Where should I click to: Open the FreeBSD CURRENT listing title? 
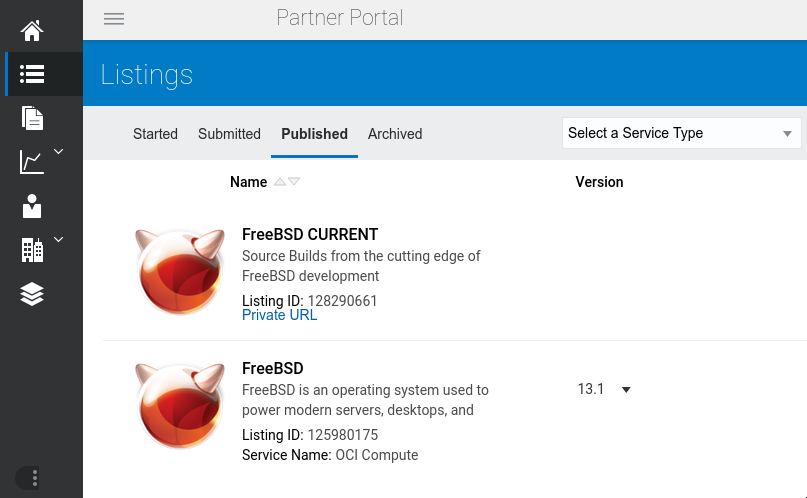pyautogui.click(x=310, y=235)
